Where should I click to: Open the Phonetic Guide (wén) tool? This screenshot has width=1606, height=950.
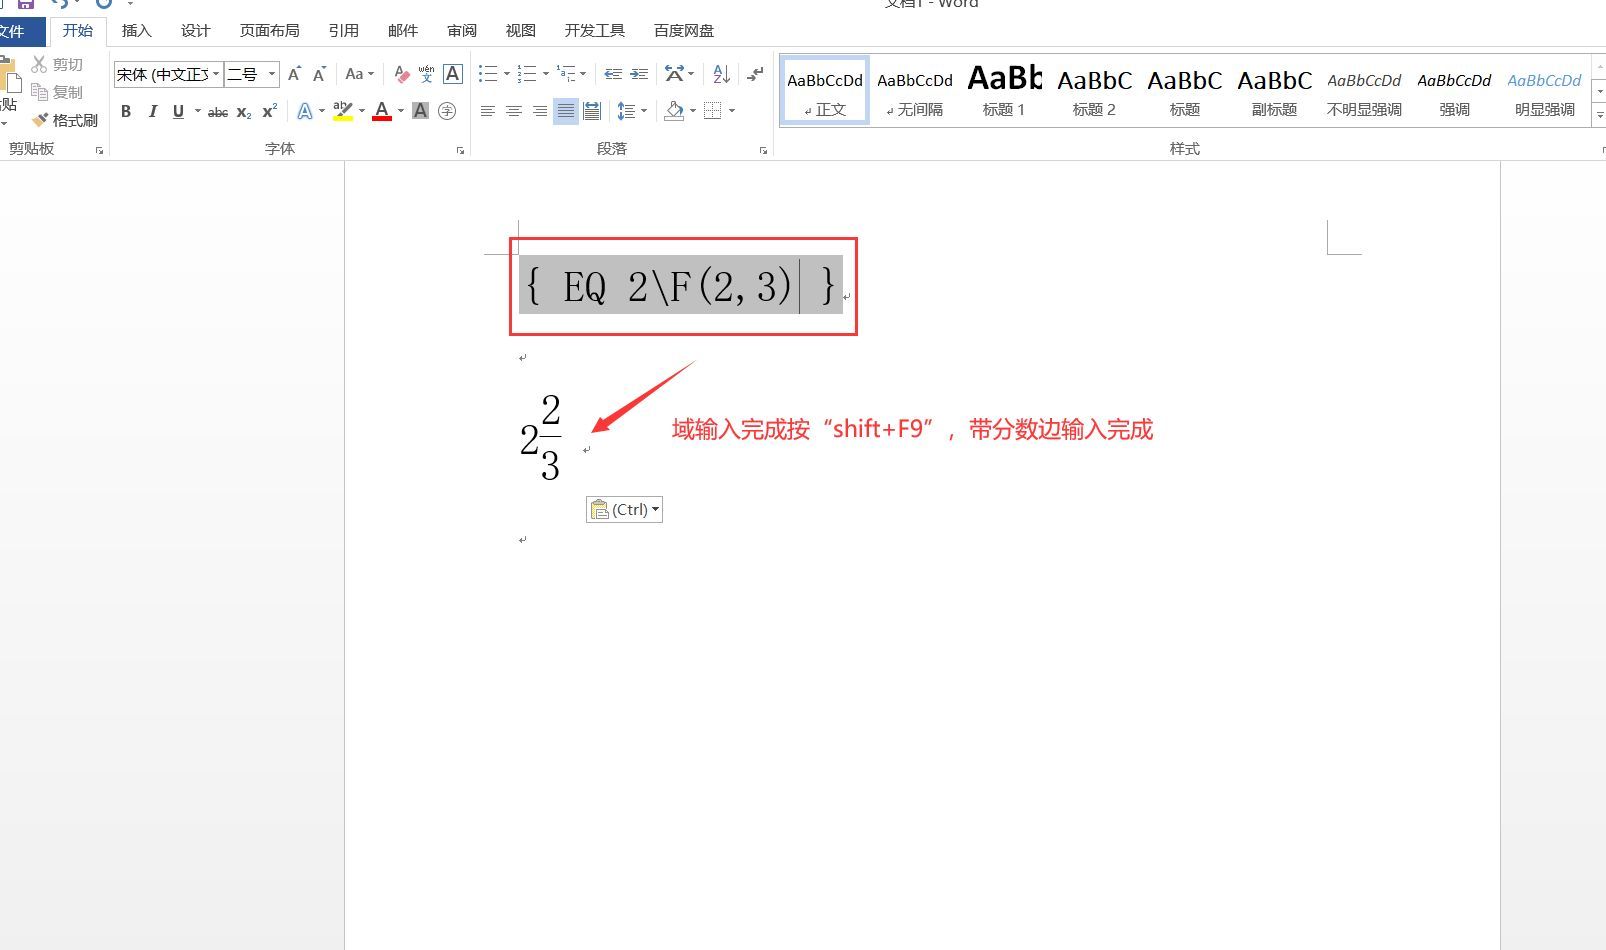[427, 74]
